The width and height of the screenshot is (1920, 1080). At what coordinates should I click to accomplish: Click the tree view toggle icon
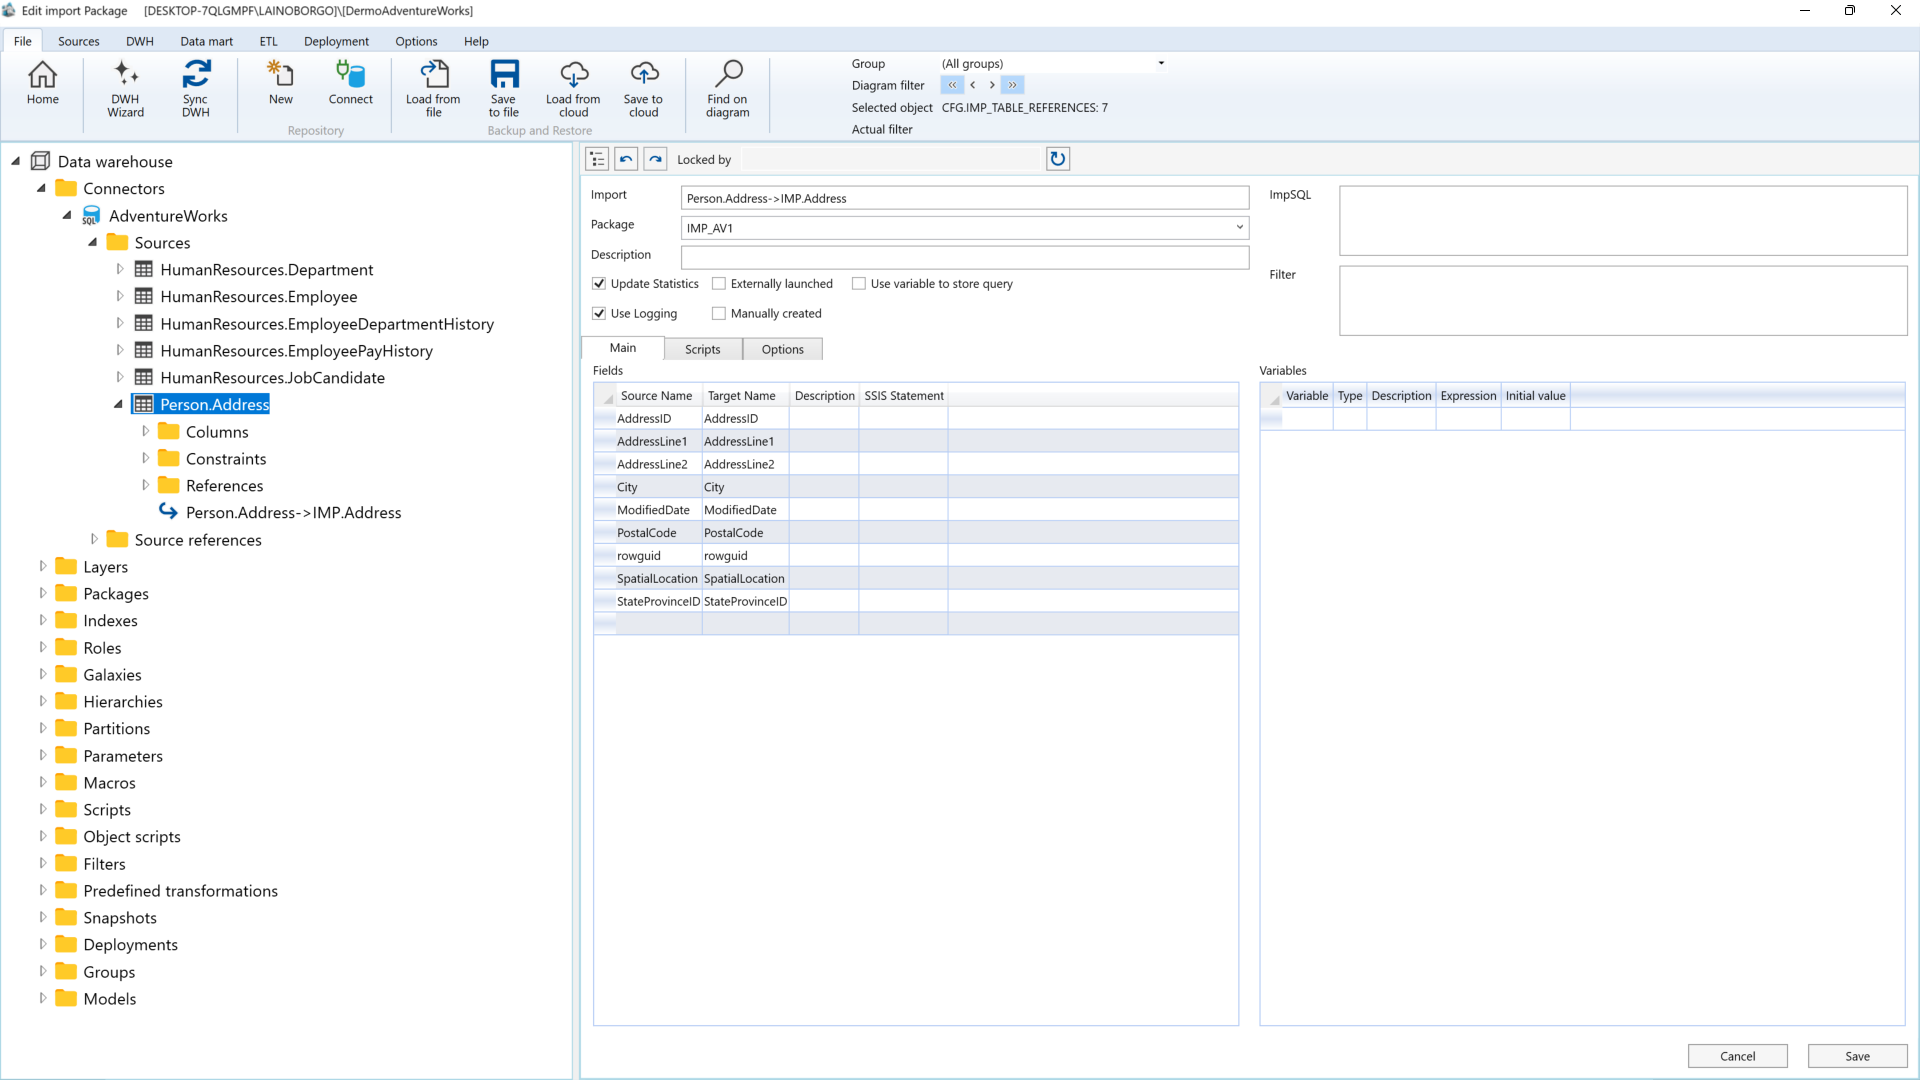tap(597, 159)
